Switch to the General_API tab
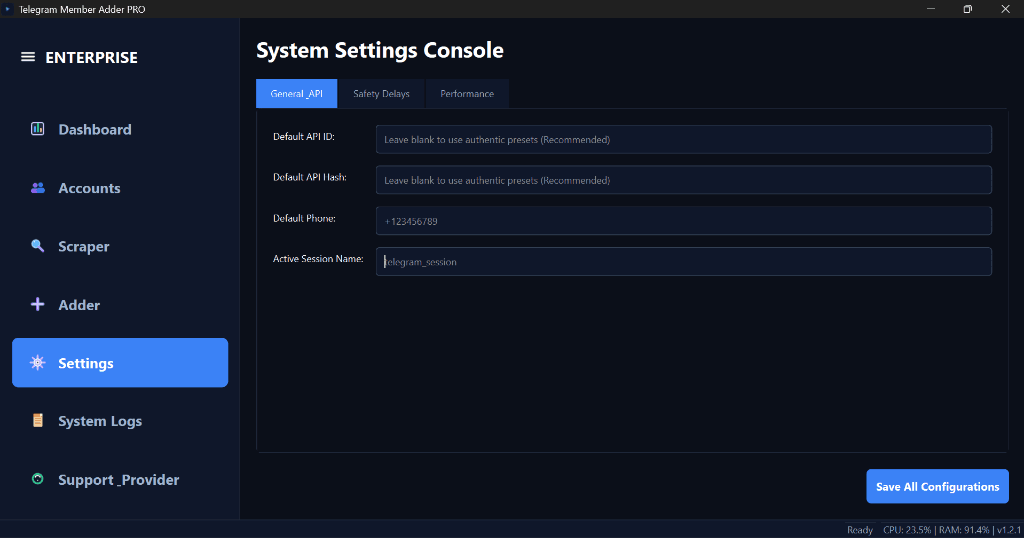 coord(296,93)
